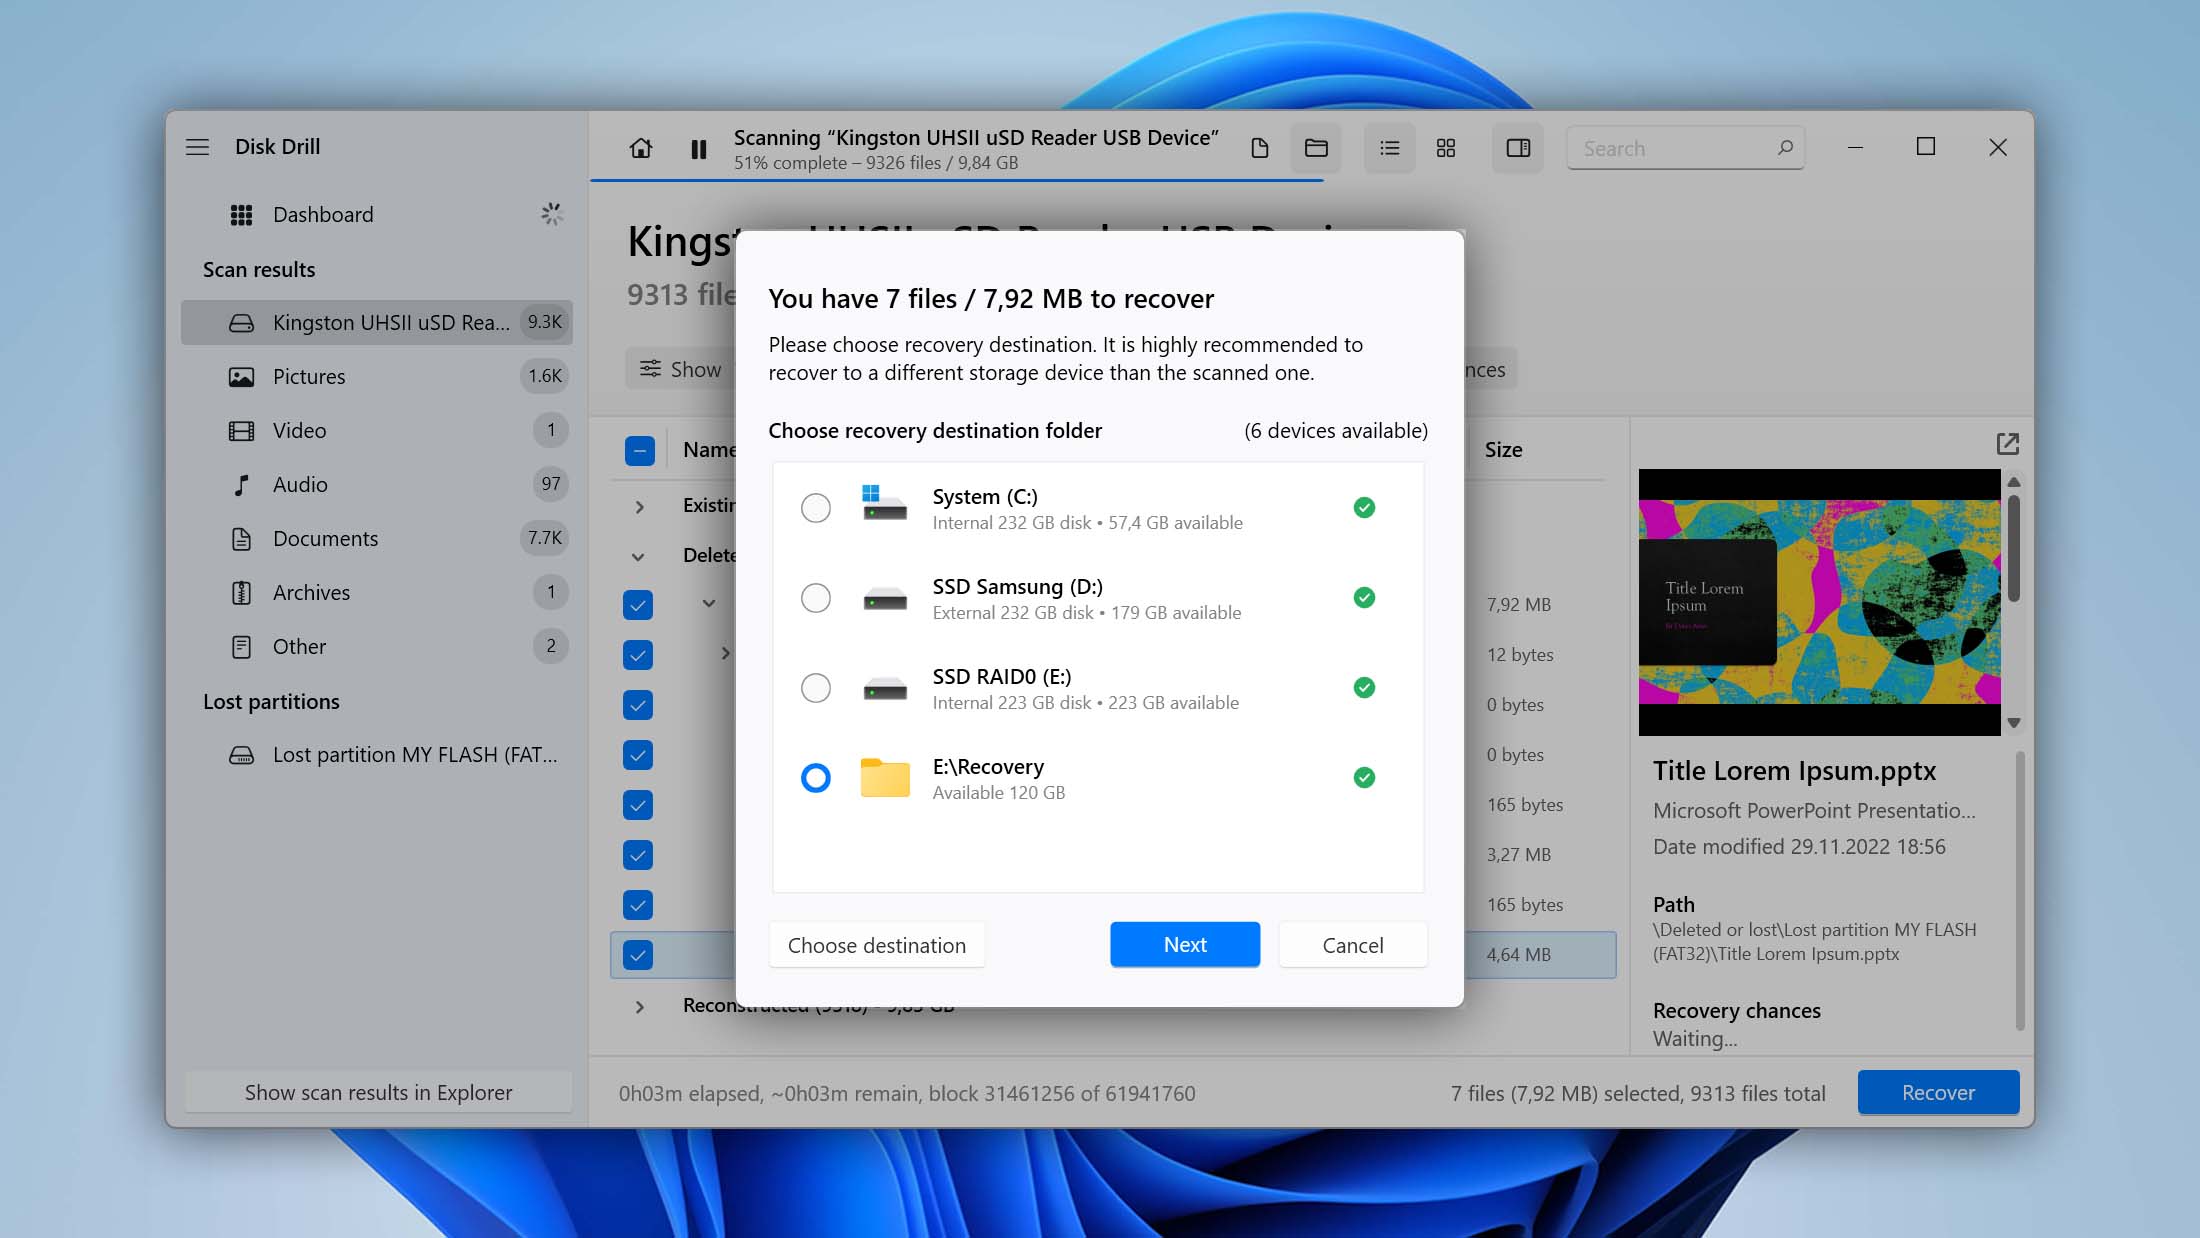
Task: Uncheck the checkbox on the 3,27 MB row
Action: point(638,855)
